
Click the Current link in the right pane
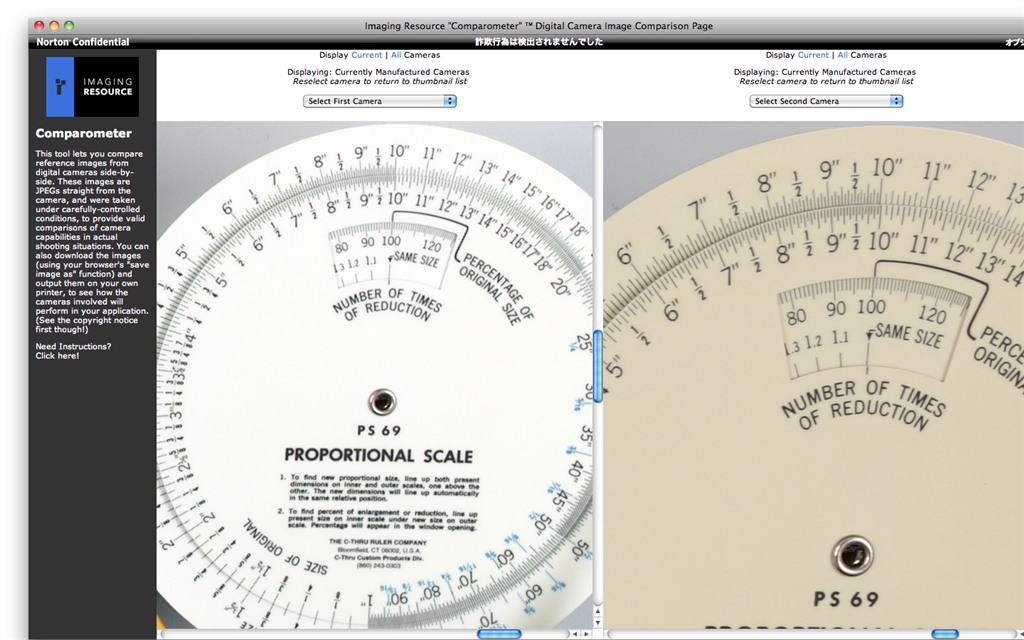point(813,55)
